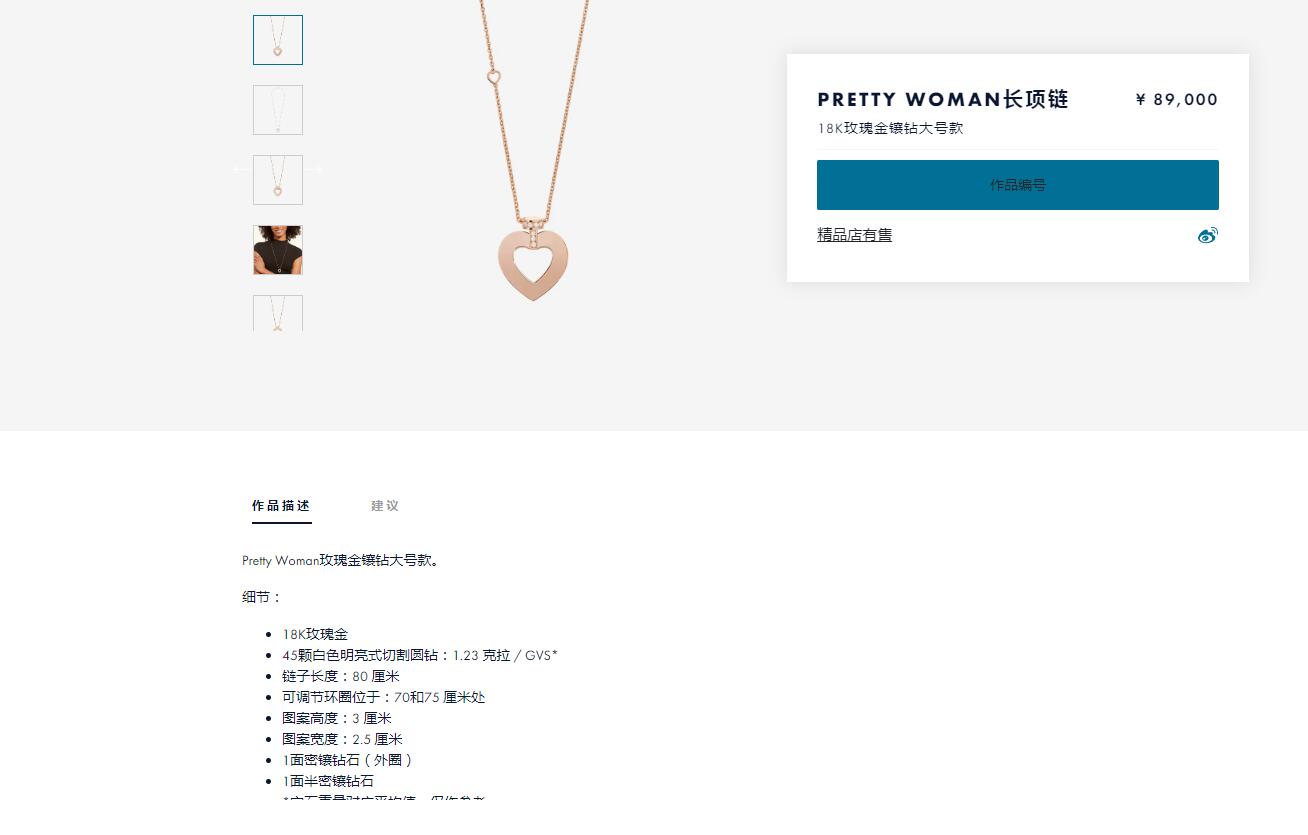Open the second thumbnail showing the full chain
Image resolution: width=1308 pixels, height=835 pixels.
(x=278, y=110)
